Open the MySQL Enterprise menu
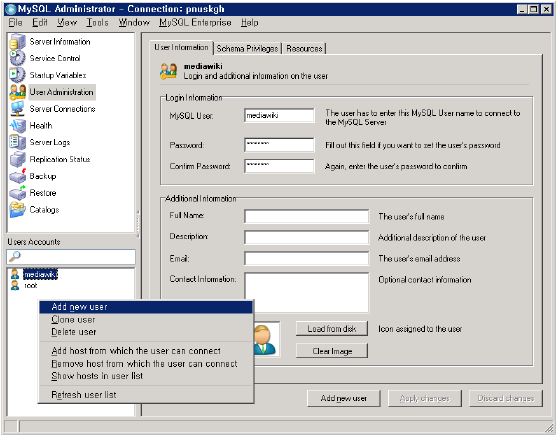Screen dimensions: 556x435 pyautogui.click(x=195, y=23)
